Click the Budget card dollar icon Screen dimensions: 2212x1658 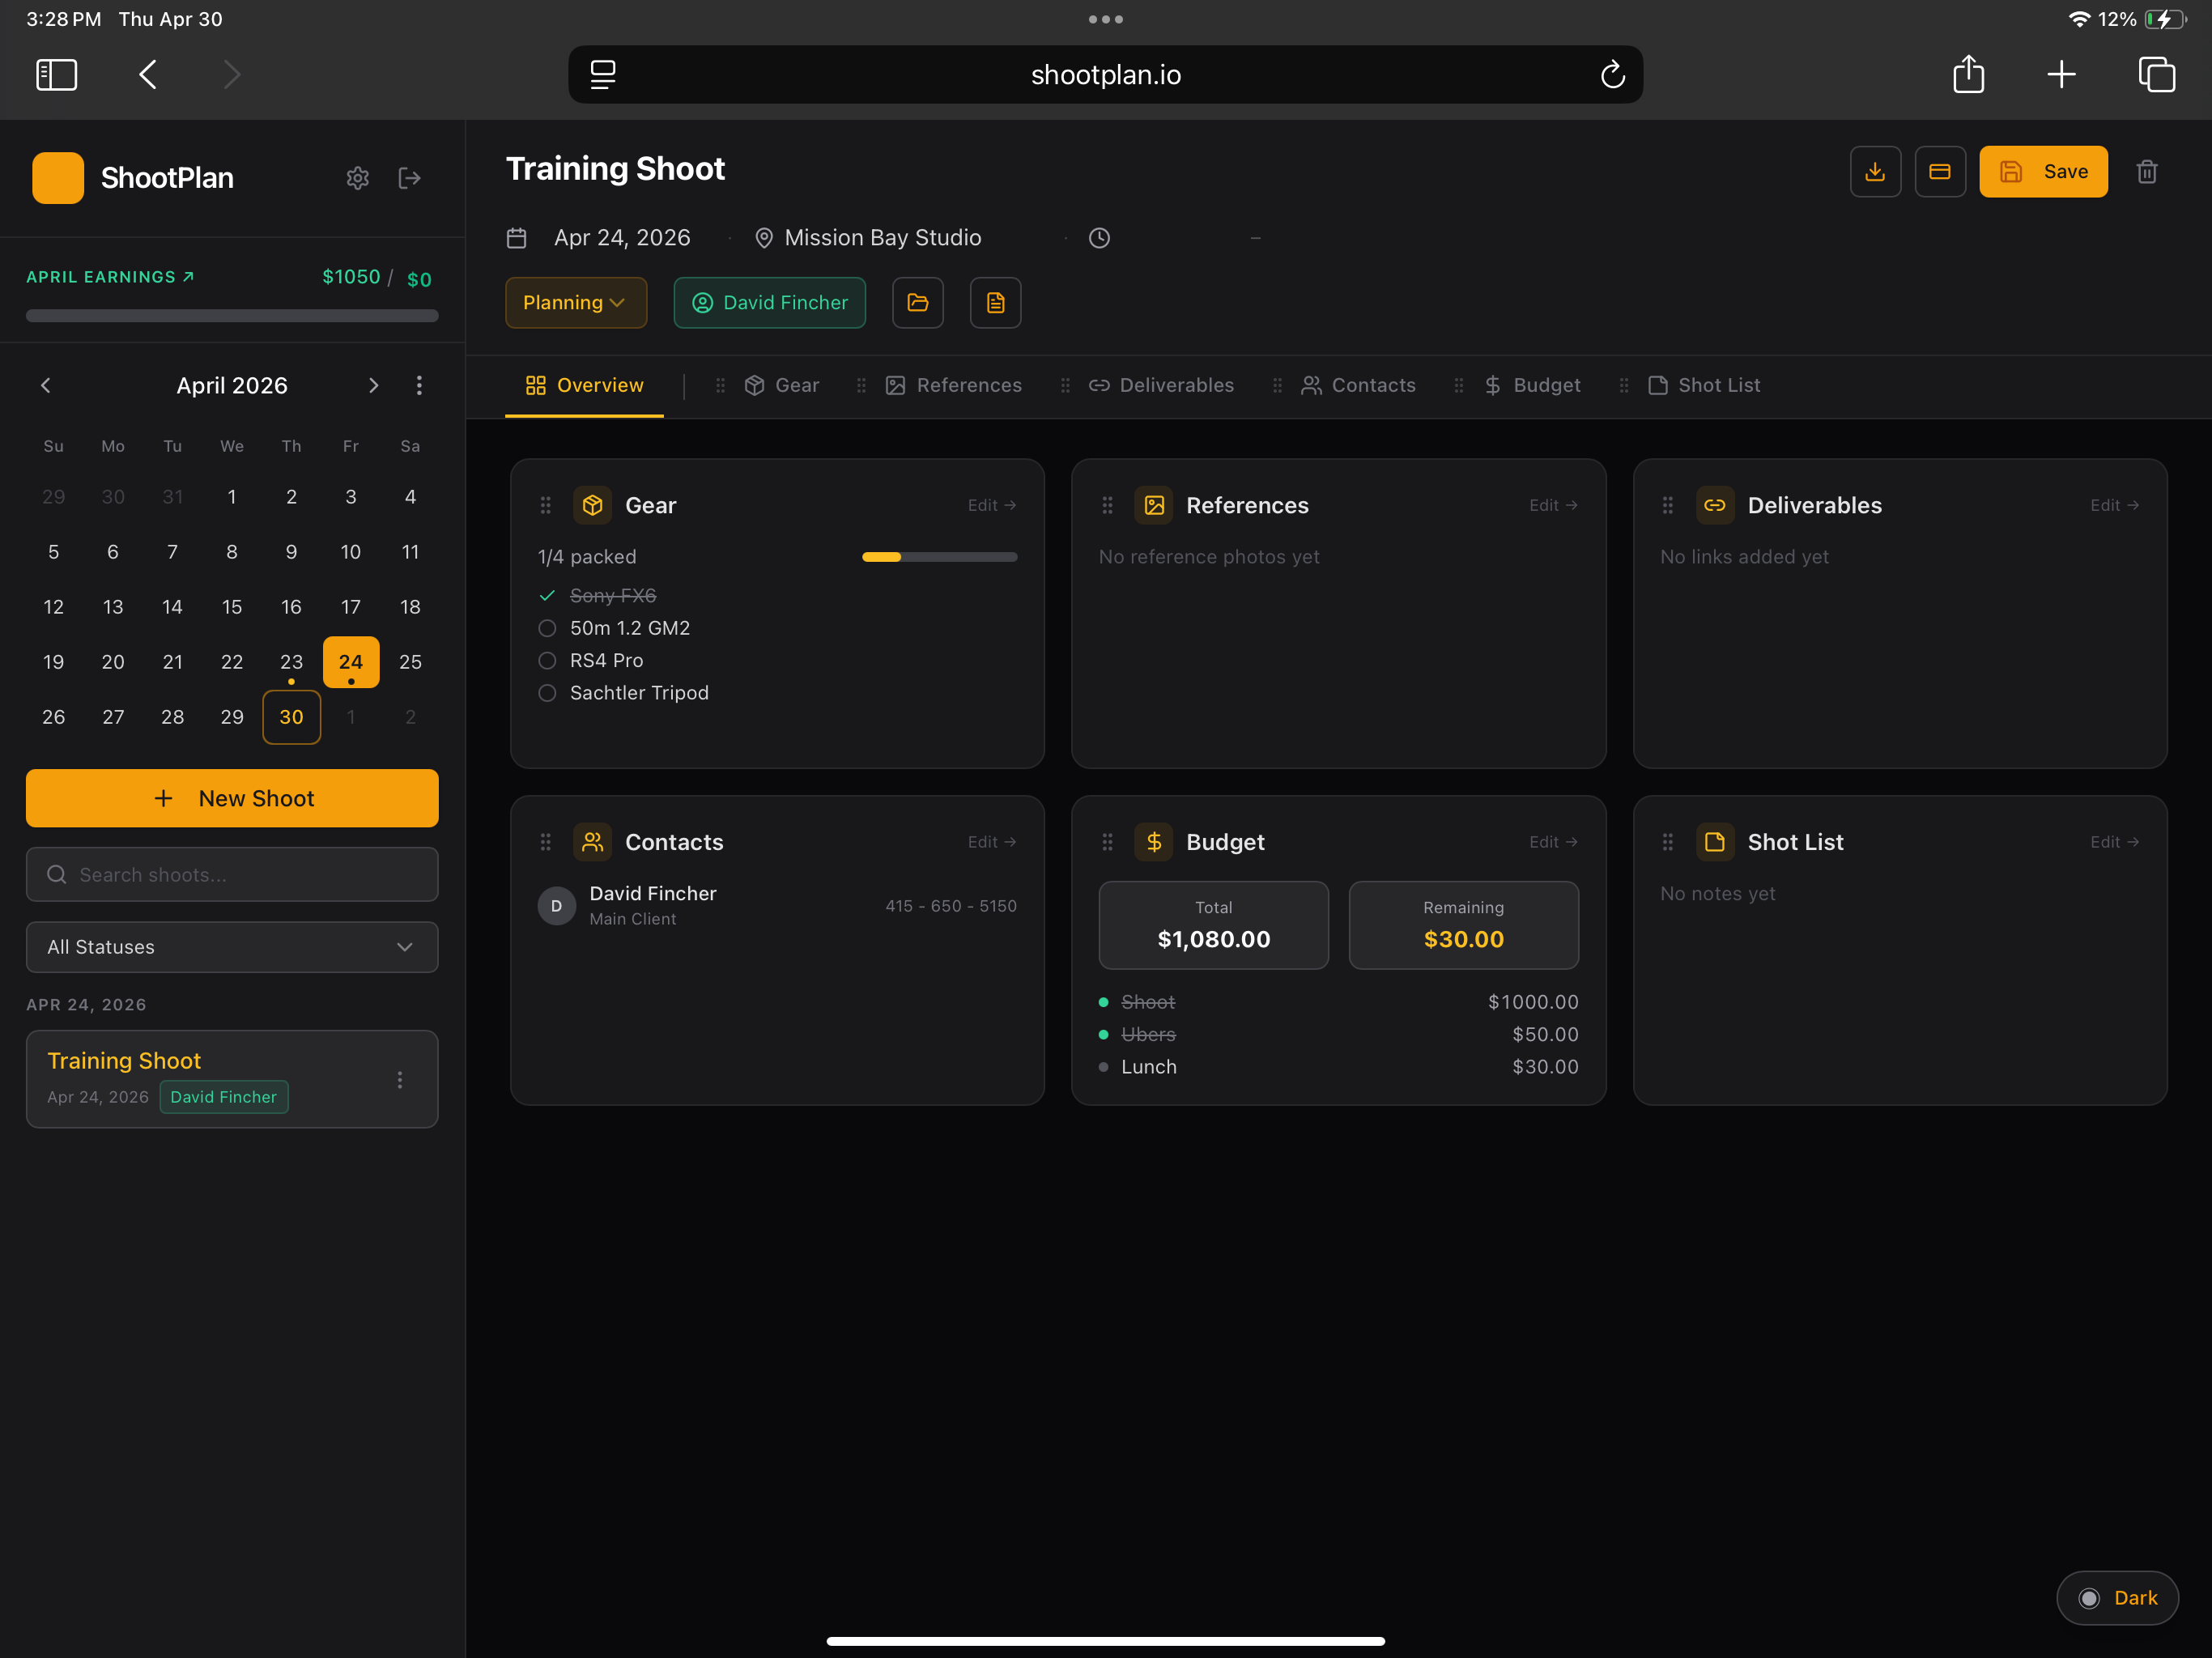pyautogui.click(x=1154, y=842)
